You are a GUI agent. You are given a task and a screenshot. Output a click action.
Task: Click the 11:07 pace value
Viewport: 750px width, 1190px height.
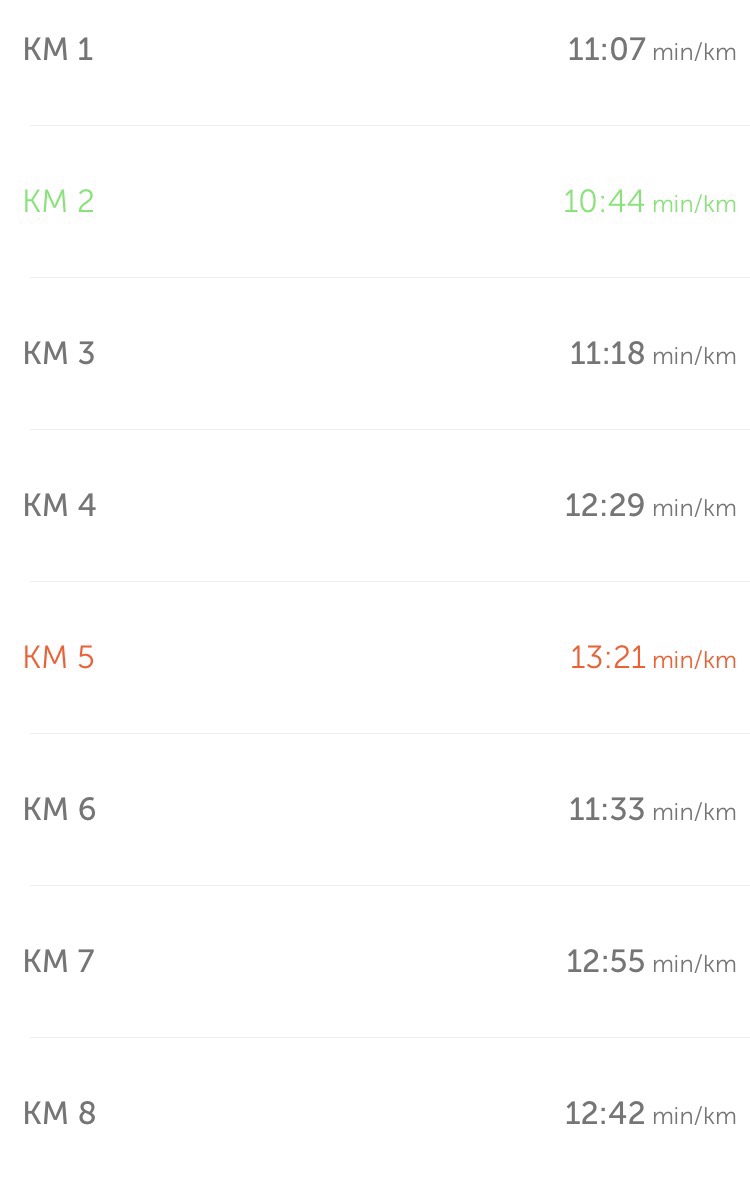(x=606, y=50)
